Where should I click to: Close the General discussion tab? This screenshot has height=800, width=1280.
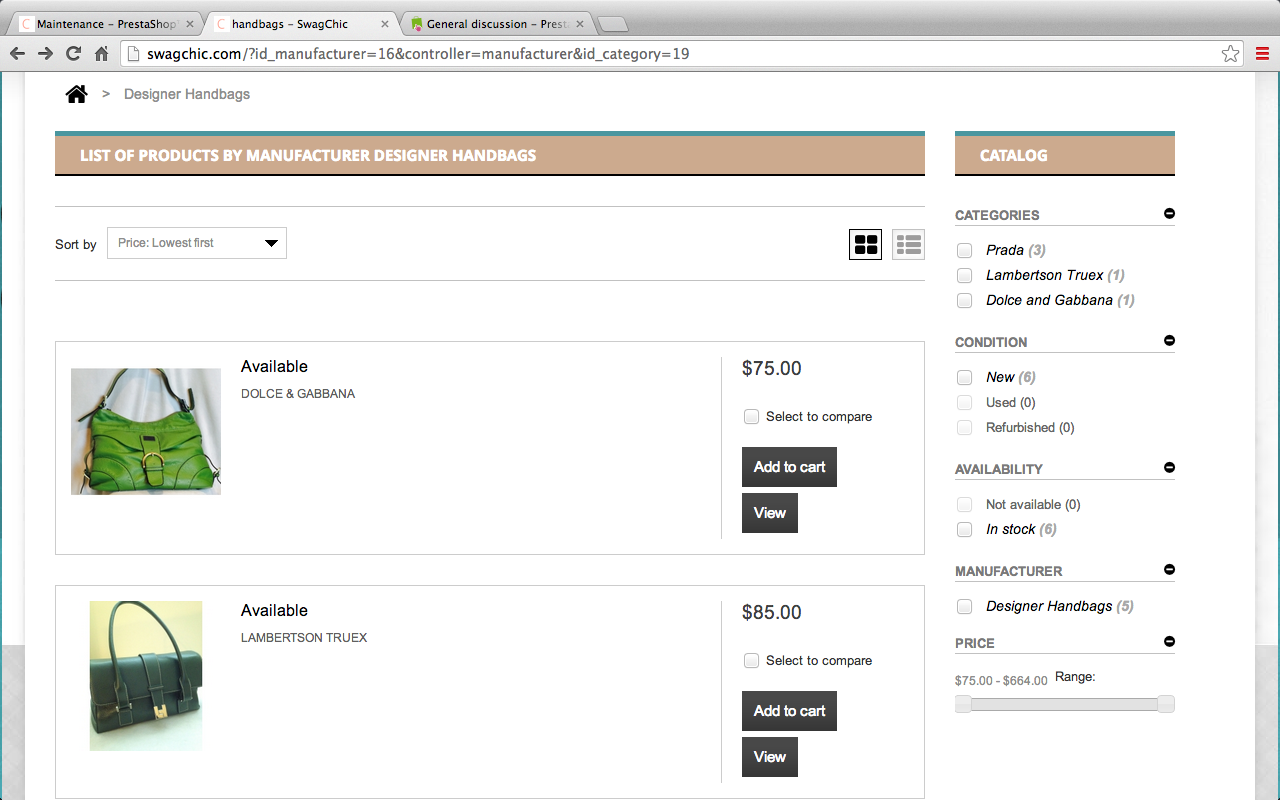(x=580, y=24)
